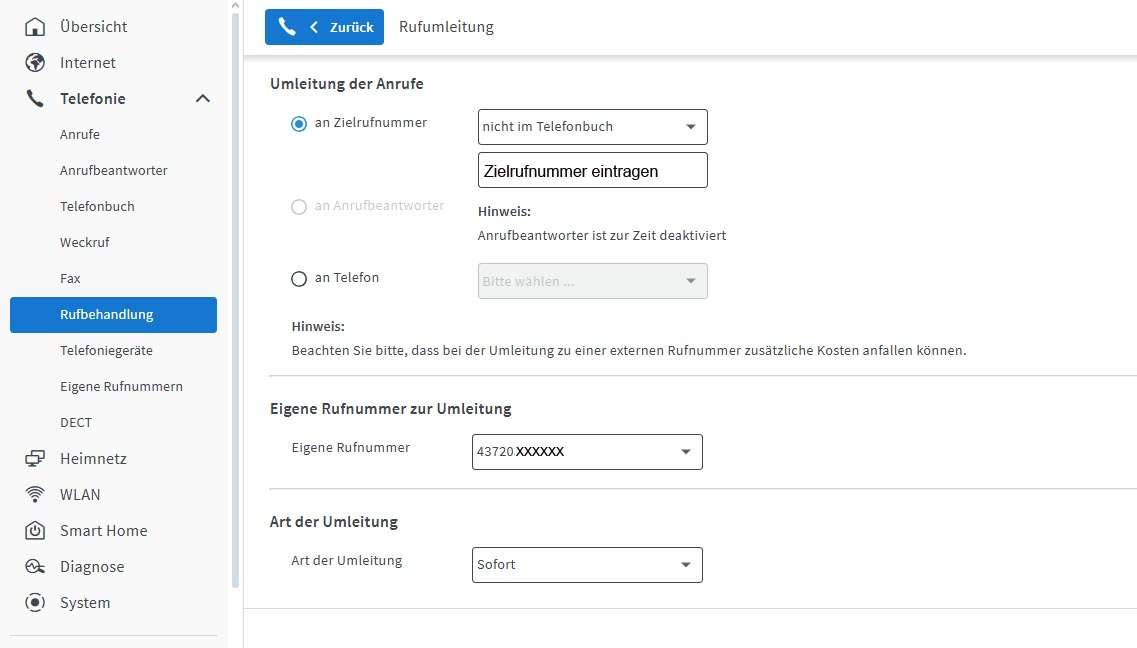Open the Eigene Rufnummer dropdown
Screen dimensions: 1137x648
(x=586, y=452)
